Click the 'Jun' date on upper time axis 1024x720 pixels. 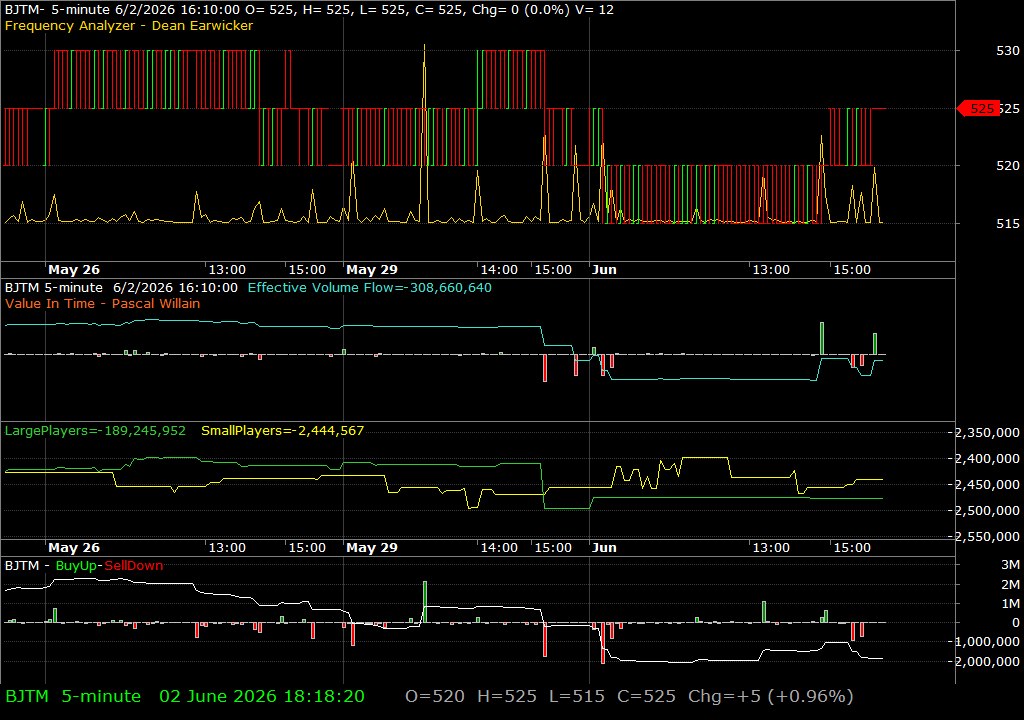[x=604, y=270]
